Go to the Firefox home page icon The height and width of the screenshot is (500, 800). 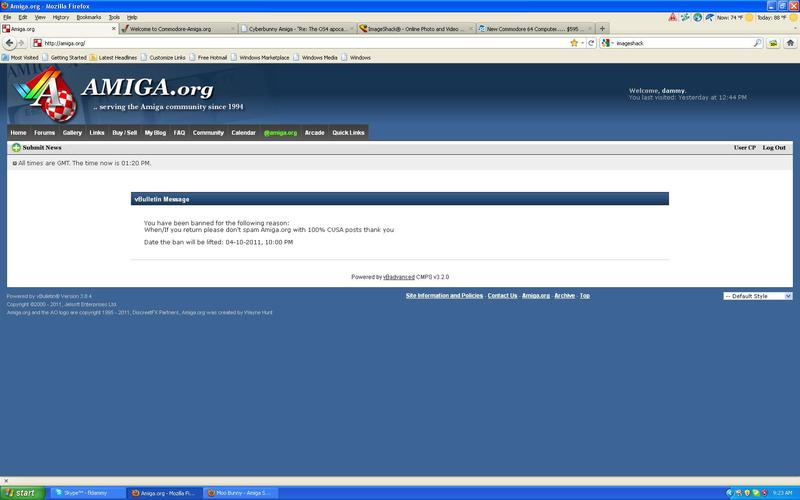[790, 43]
